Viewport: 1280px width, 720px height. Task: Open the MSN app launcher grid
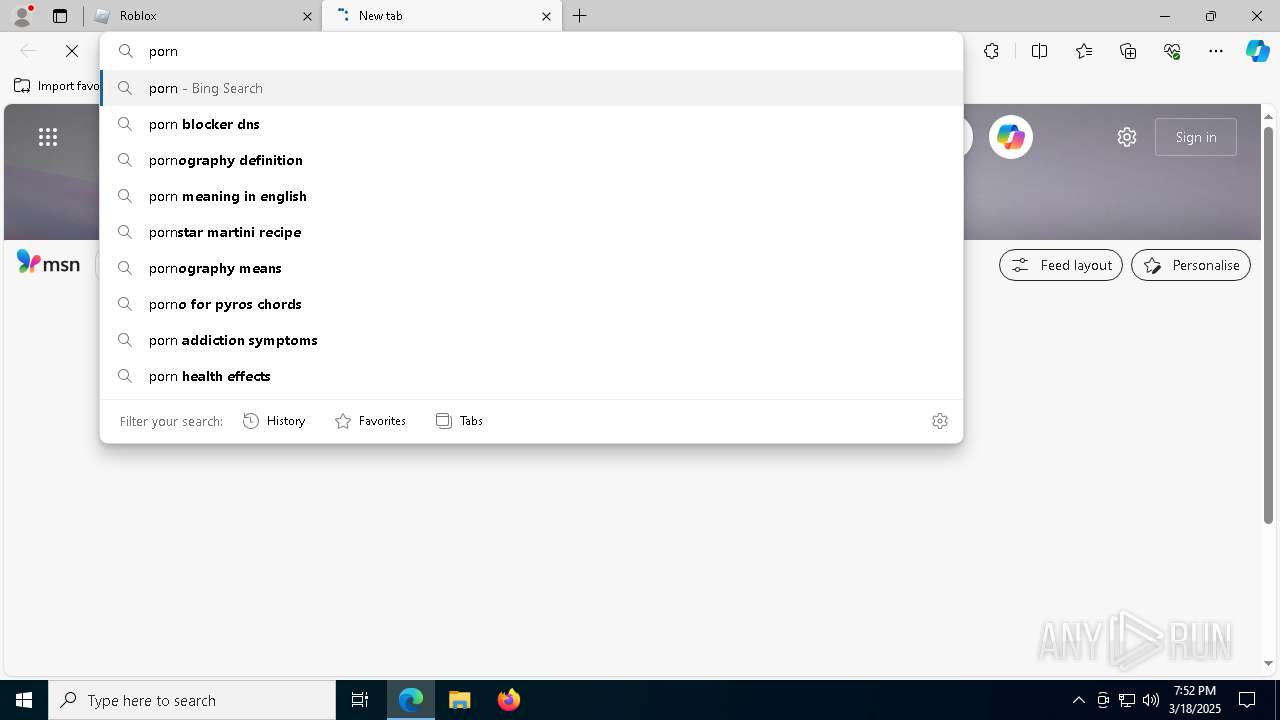click(48, 137)
